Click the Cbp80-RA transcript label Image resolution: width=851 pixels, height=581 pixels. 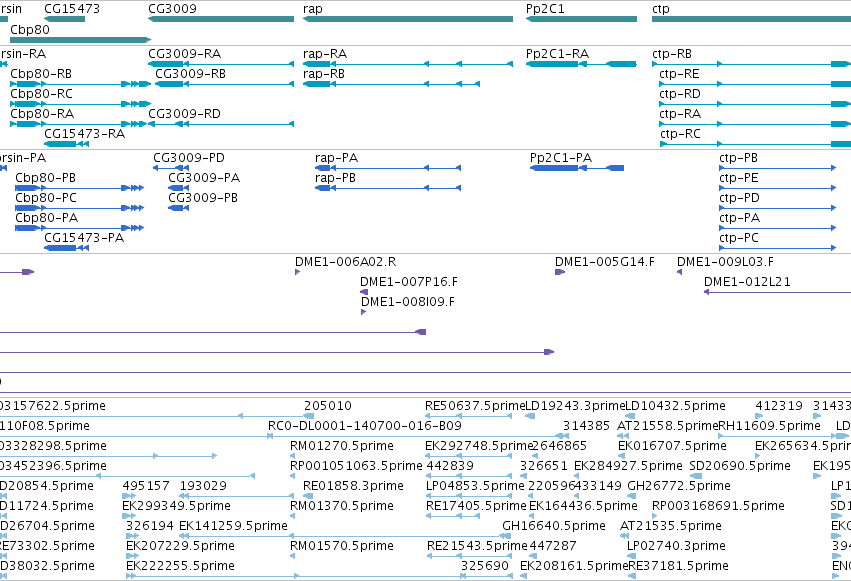click(42, 114)
